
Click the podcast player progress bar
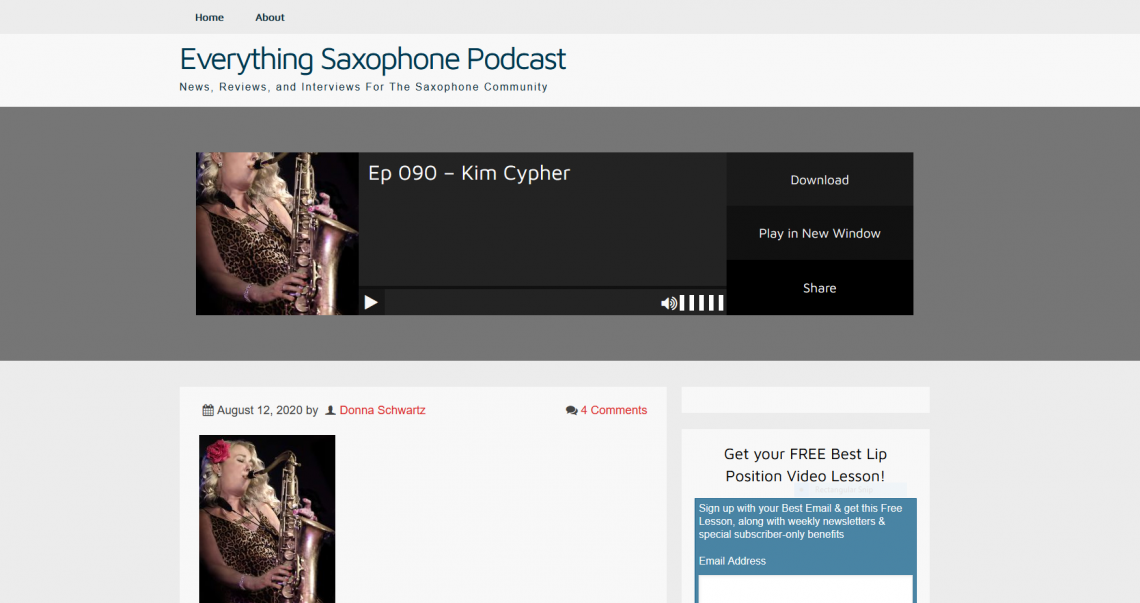pos(520,303)
